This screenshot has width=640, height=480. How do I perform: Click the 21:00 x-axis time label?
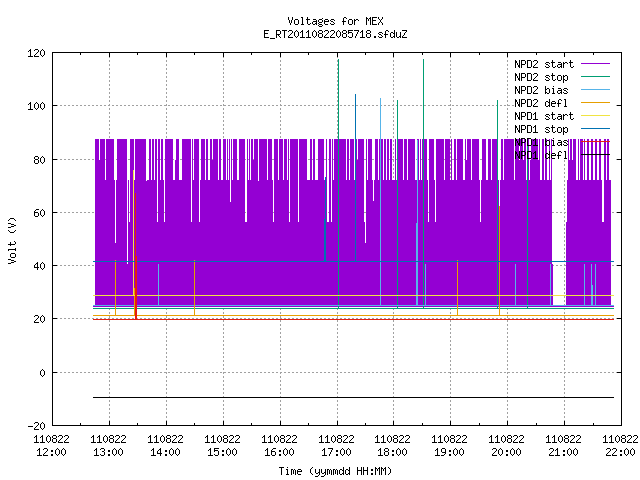[x=563, y=453]
